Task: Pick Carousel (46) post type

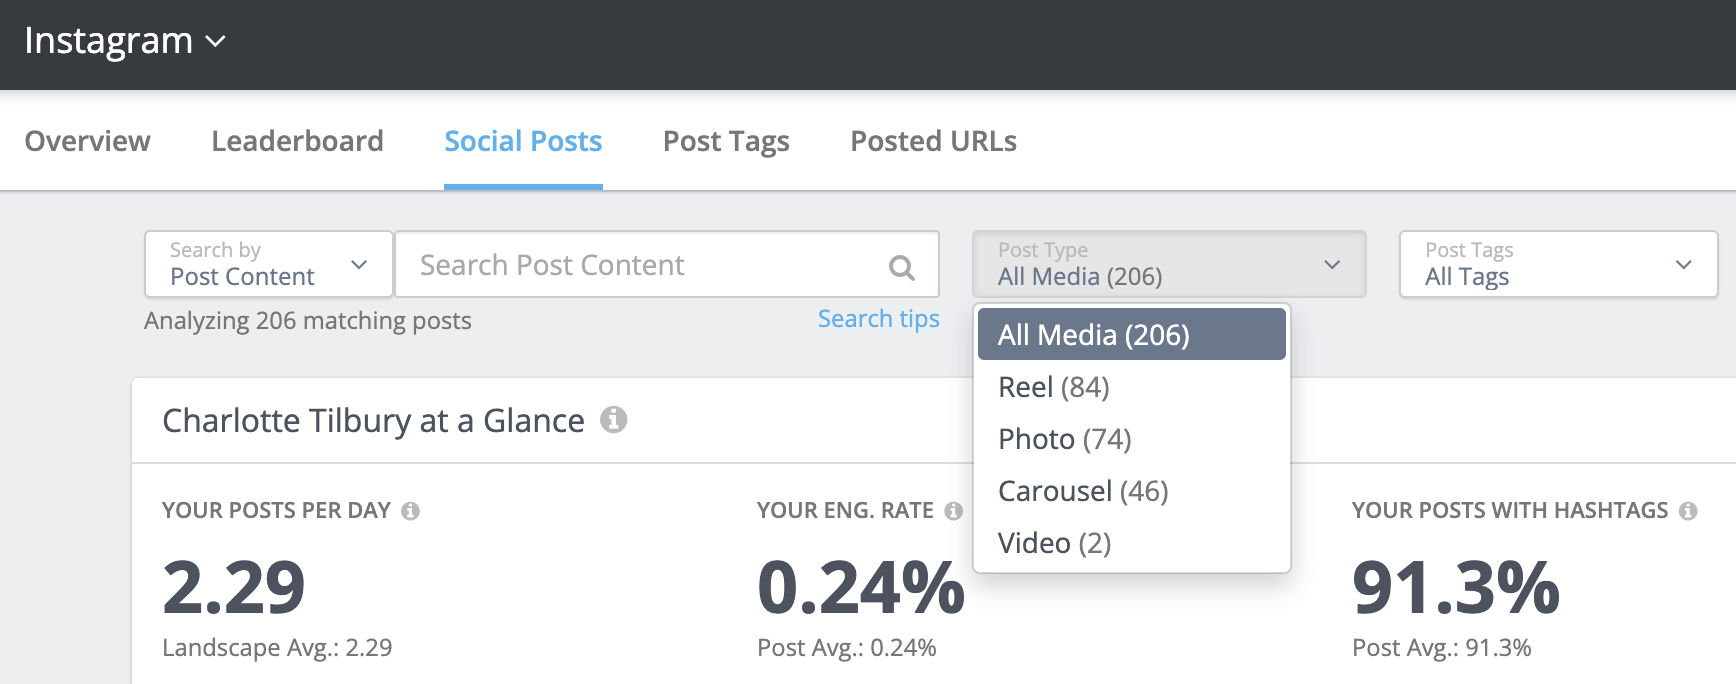Action: 1083,491
